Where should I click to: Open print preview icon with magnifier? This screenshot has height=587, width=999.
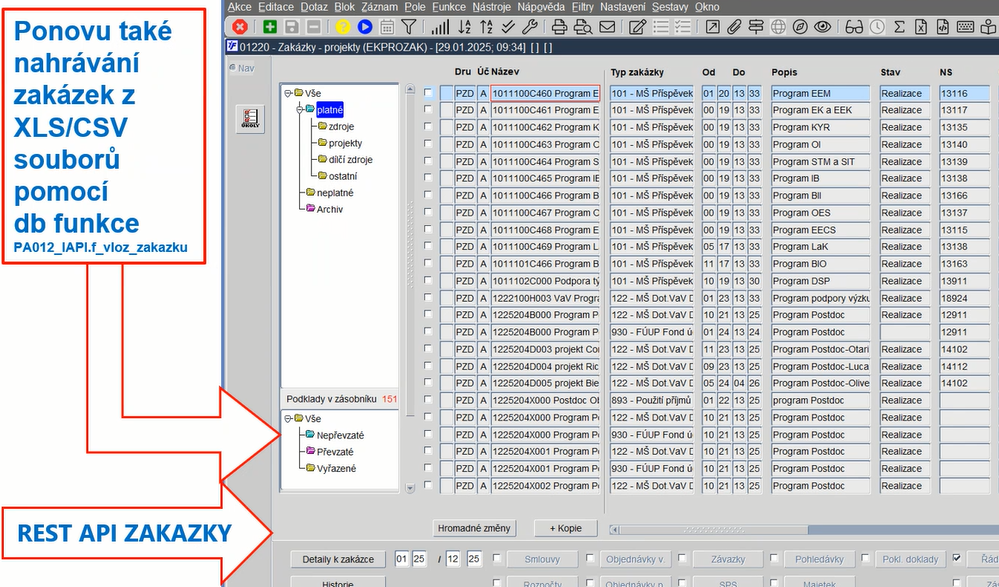click(x=582, y=27)
